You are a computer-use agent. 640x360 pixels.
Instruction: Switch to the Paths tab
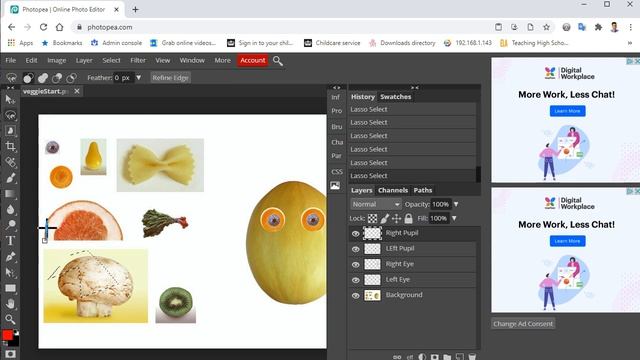point(423,190)
